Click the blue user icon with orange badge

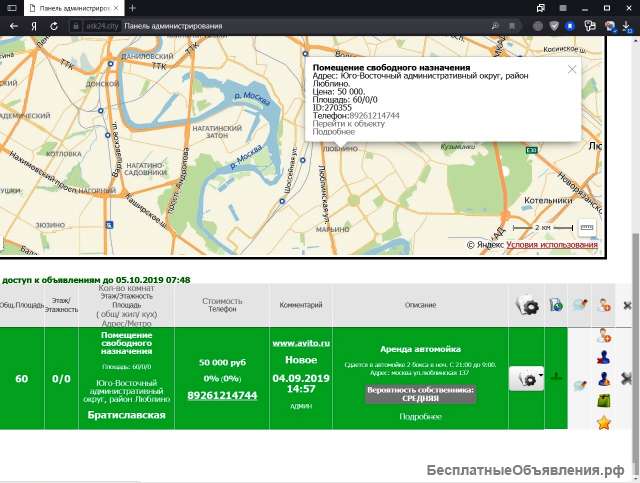coord(604,379)
